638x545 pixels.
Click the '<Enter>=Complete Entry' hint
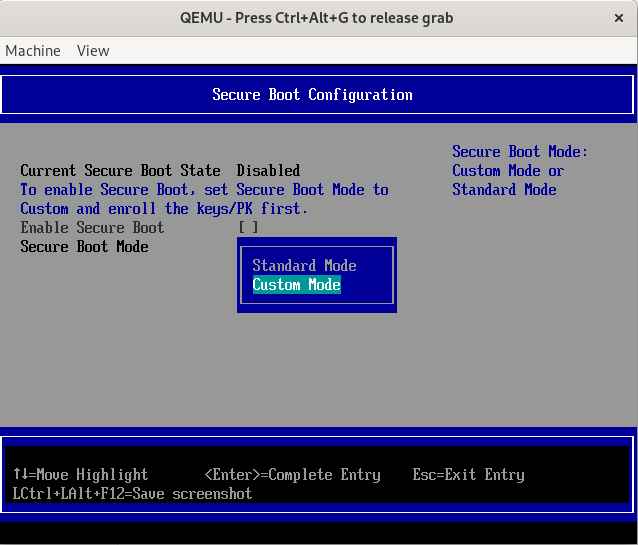tap(293, 475)
